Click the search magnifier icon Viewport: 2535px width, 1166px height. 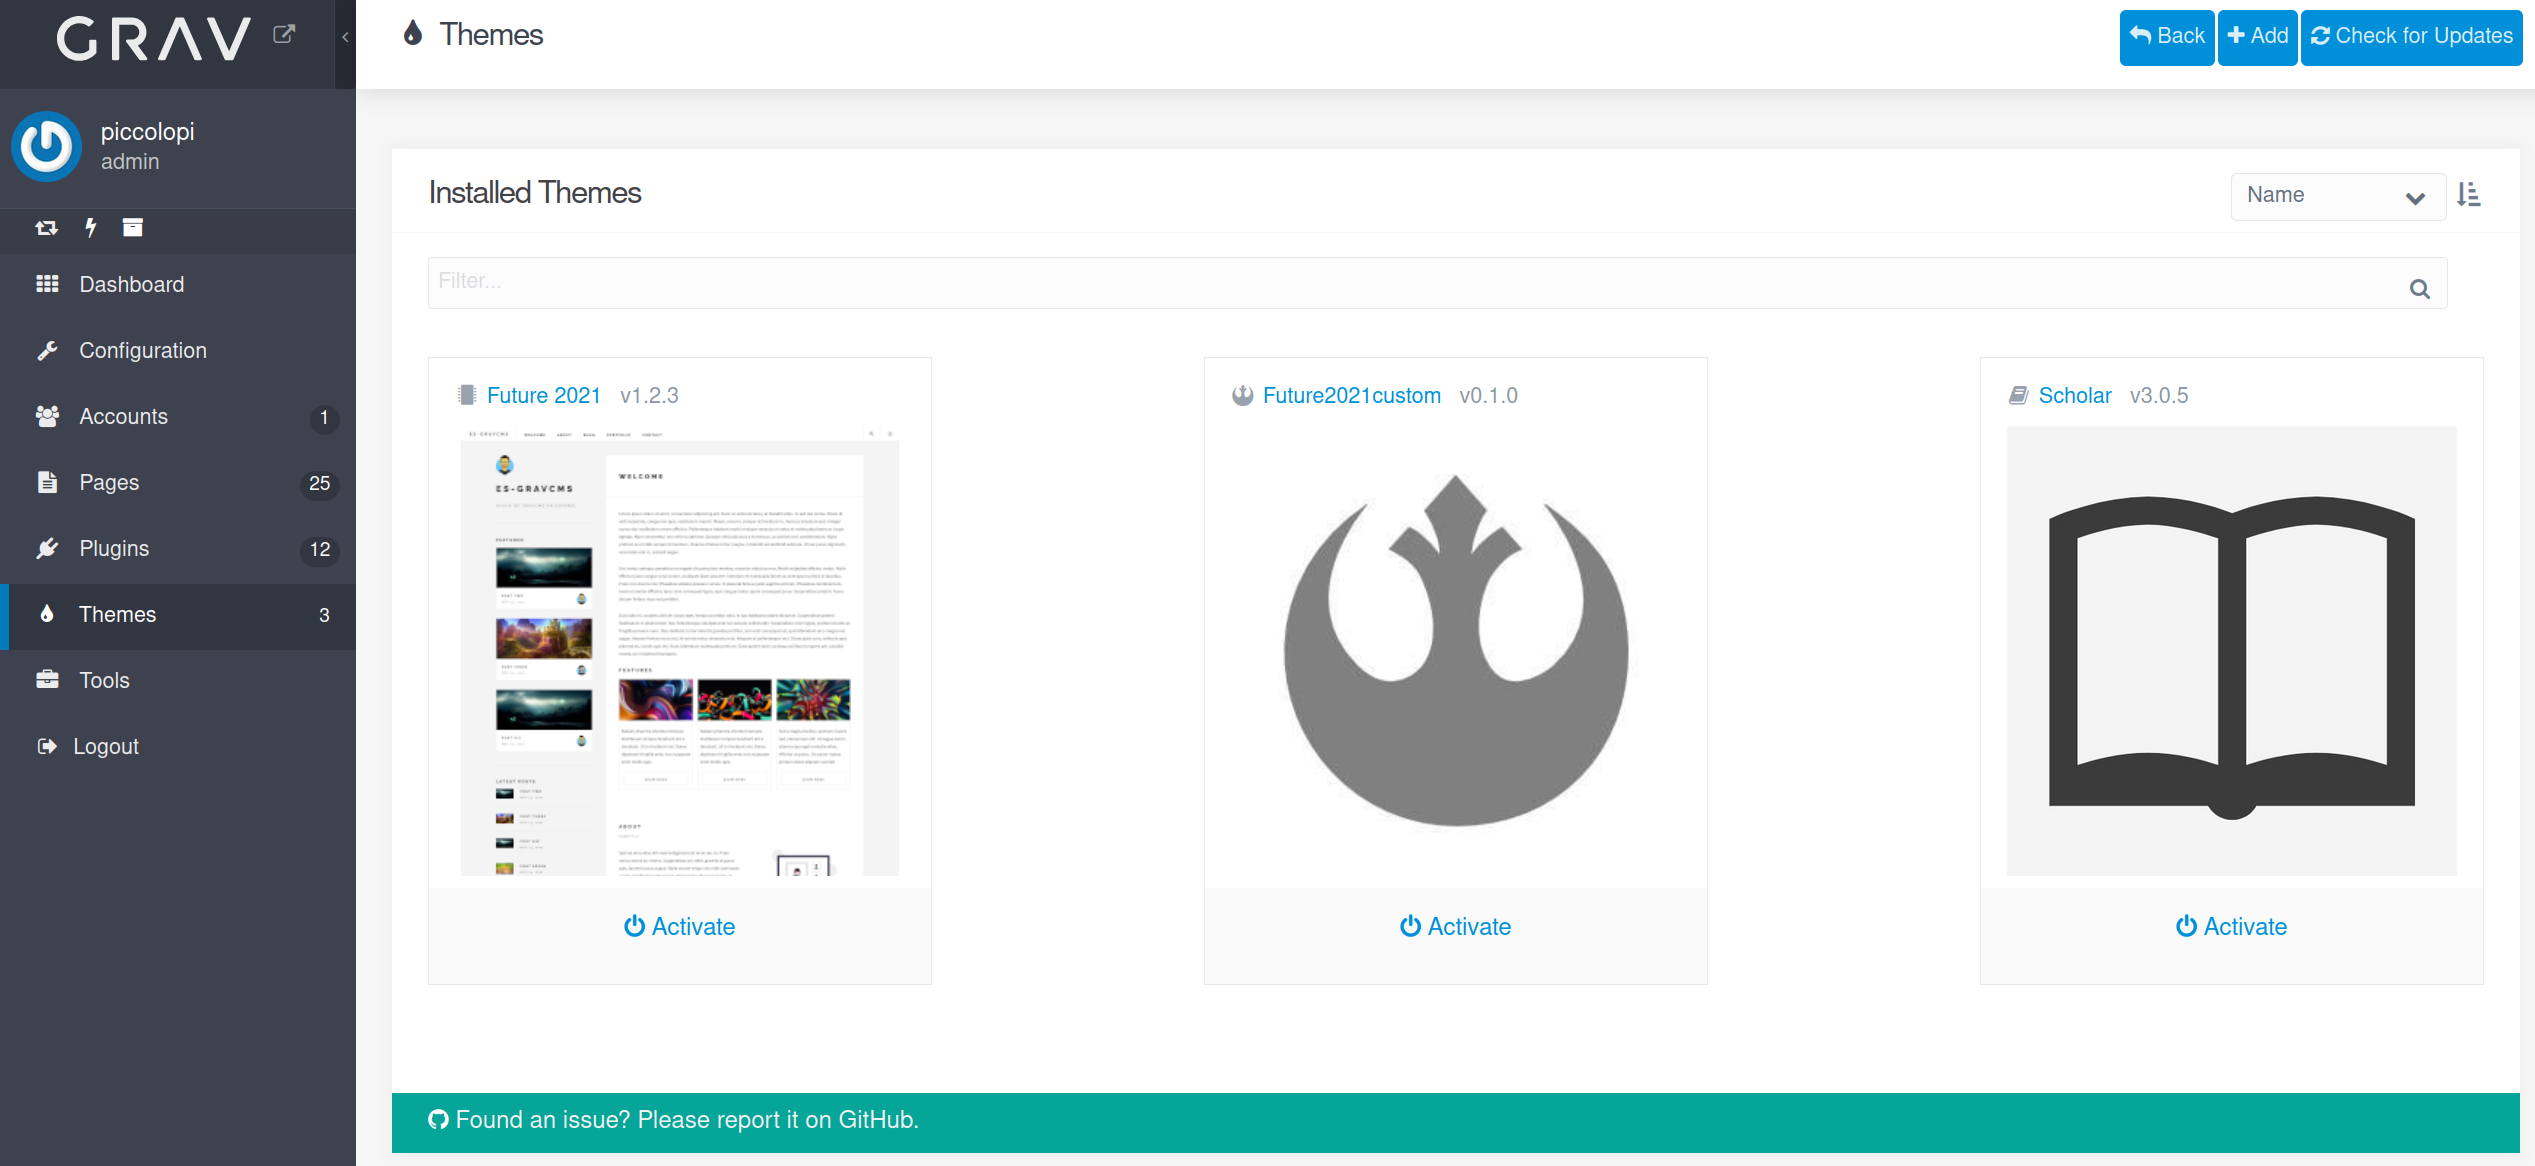[2420, 290]
